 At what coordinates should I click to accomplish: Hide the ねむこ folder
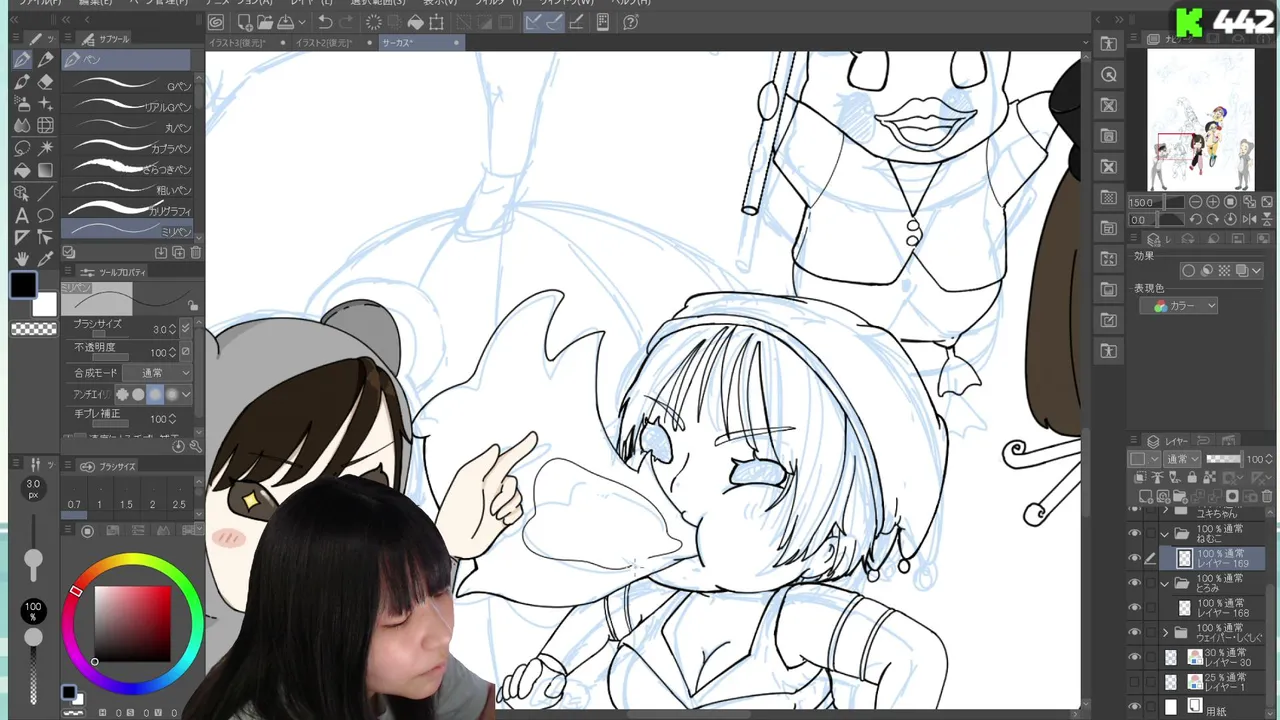[1134, 534]
